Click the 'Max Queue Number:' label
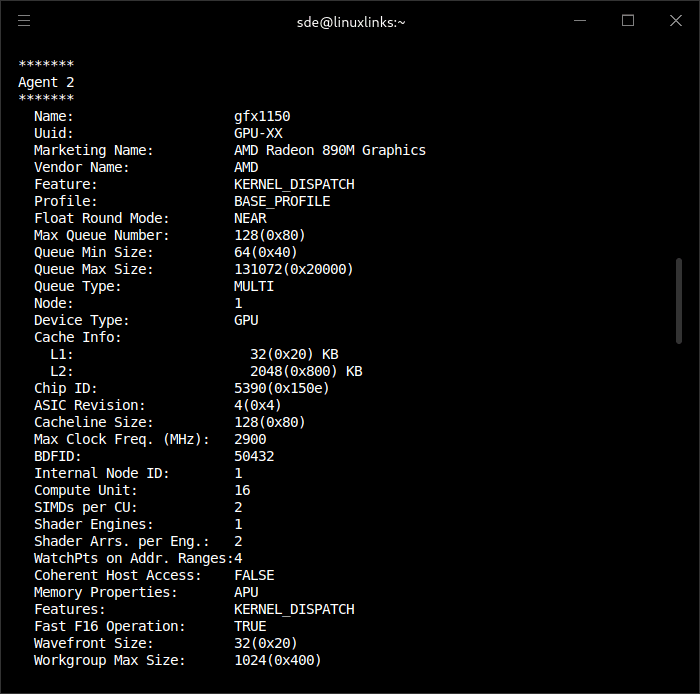This screenshot has width=700, height=694. [x=102, y=235]
